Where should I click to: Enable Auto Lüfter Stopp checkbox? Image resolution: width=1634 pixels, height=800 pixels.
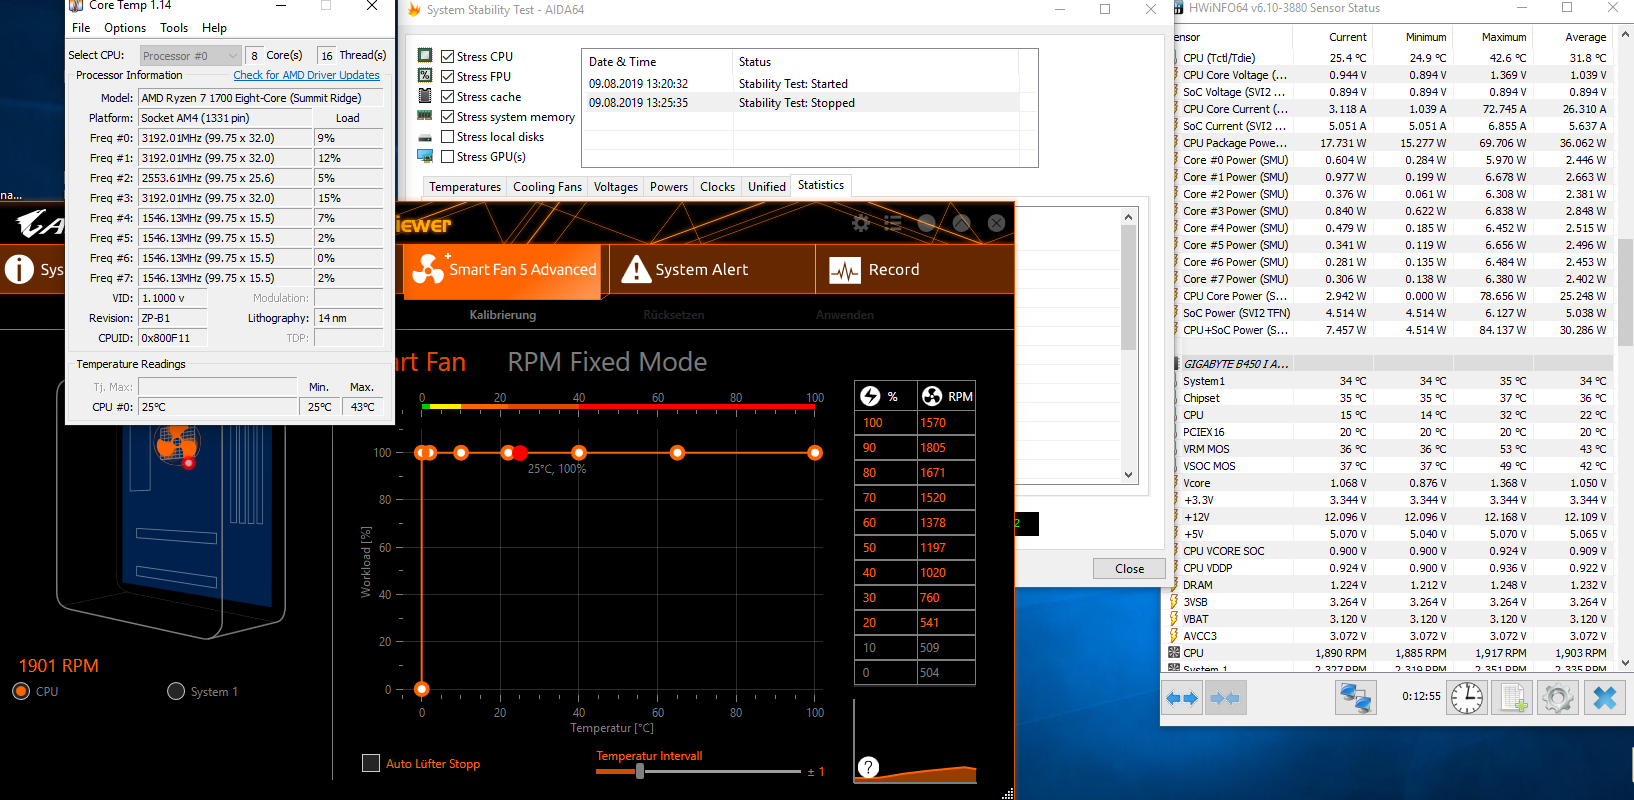371,763
